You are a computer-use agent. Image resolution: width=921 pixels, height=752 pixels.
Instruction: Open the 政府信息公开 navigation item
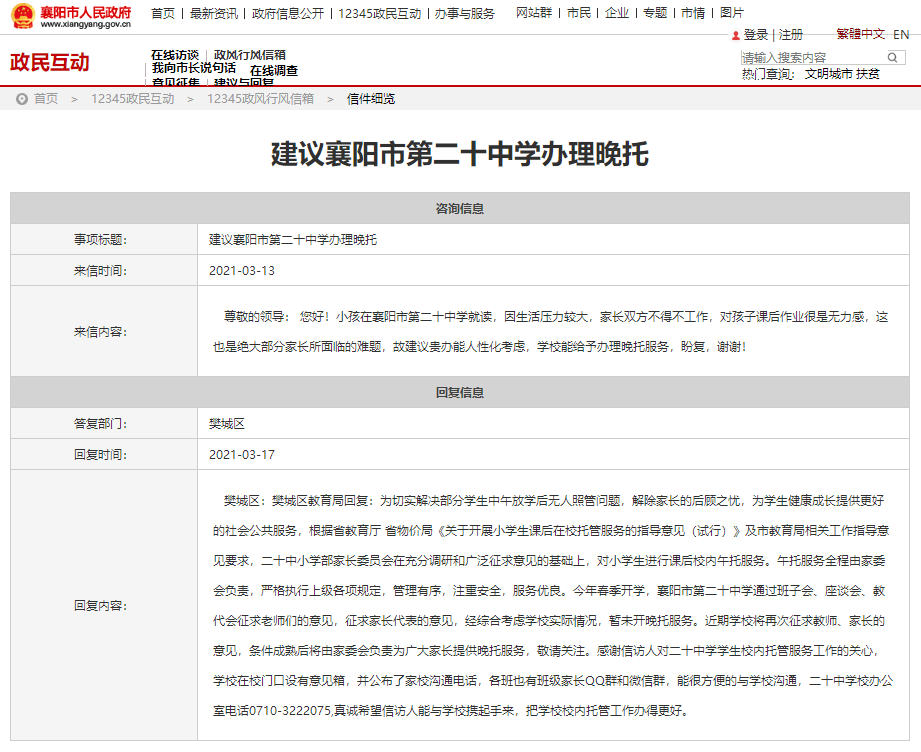tap(288, 13)
